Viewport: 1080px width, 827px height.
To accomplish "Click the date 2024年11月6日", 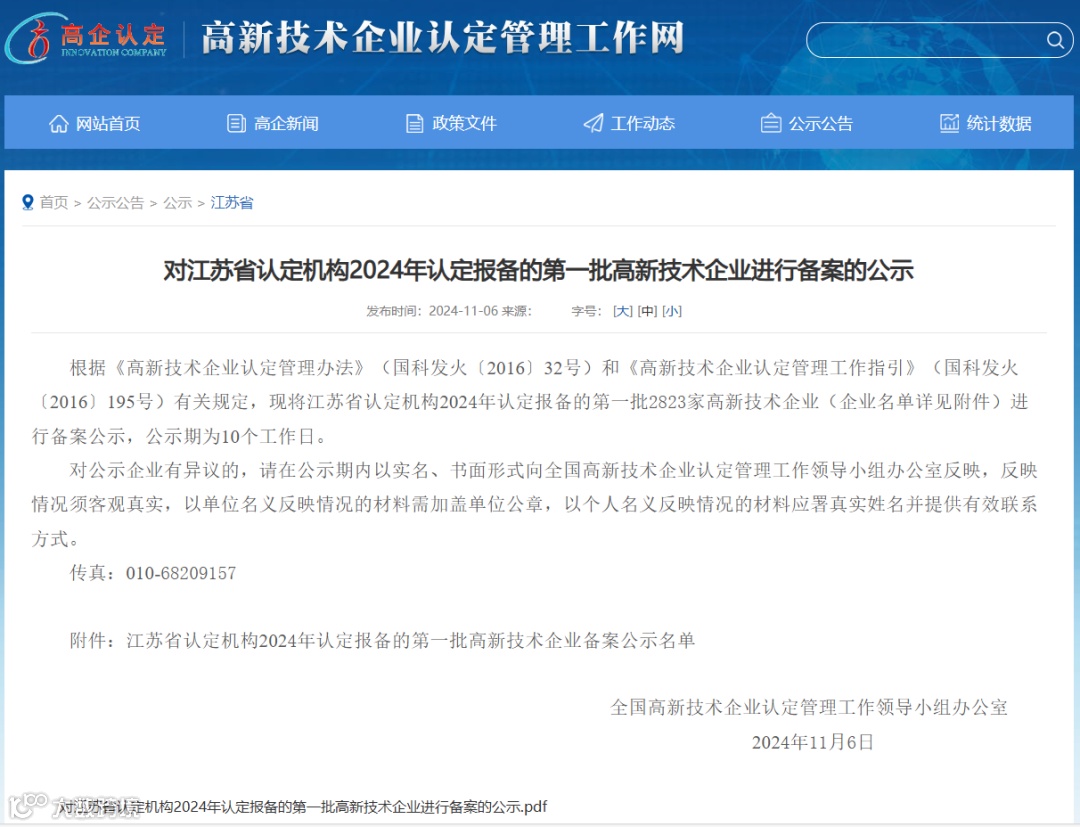I will point(813,742).
